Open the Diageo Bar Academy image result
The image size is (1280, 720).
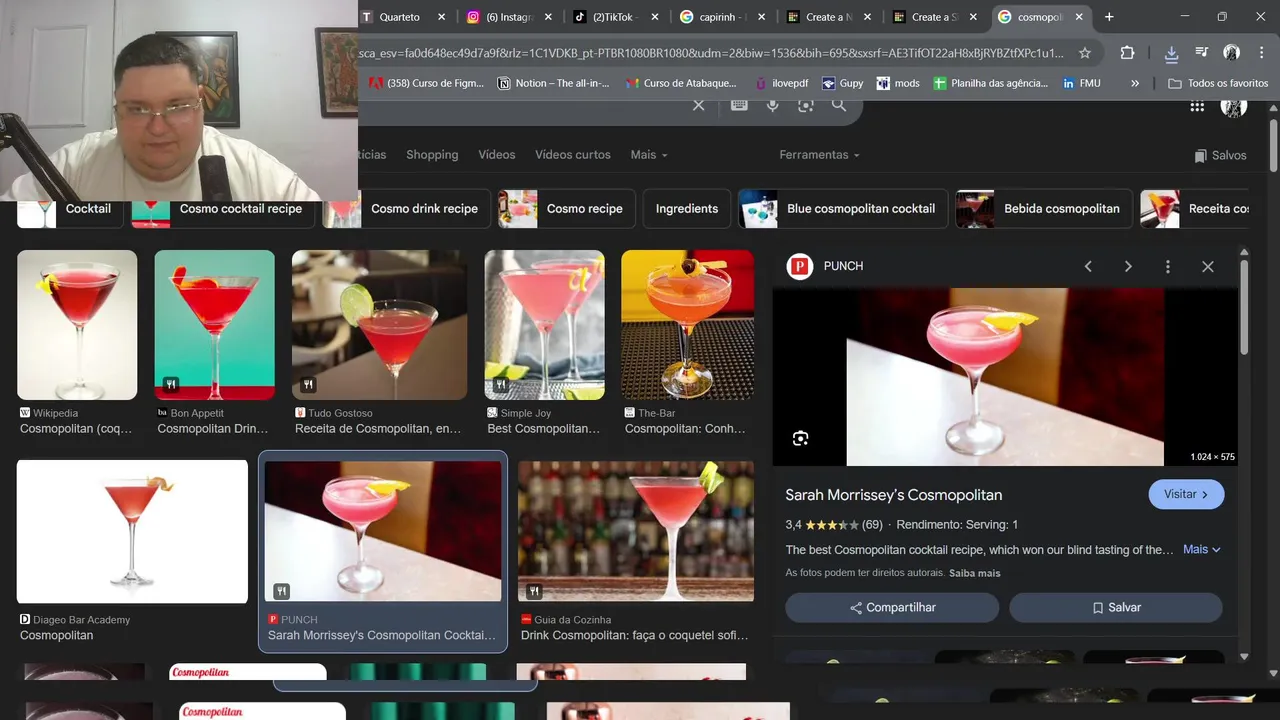pos(132,531)
